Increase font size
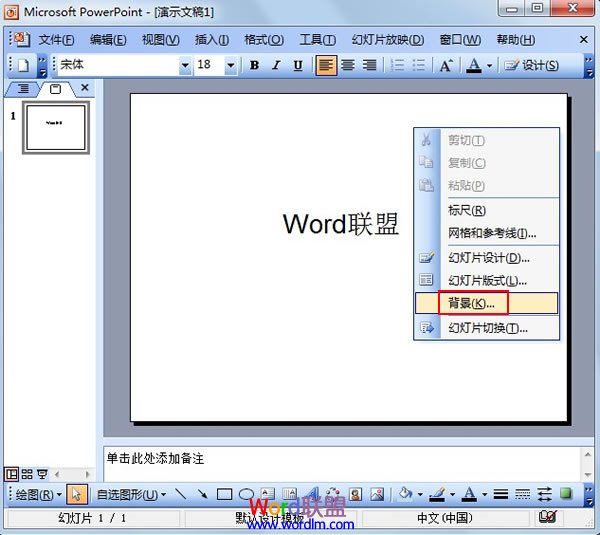The image size is (600, 535). [x=446, y=65]
